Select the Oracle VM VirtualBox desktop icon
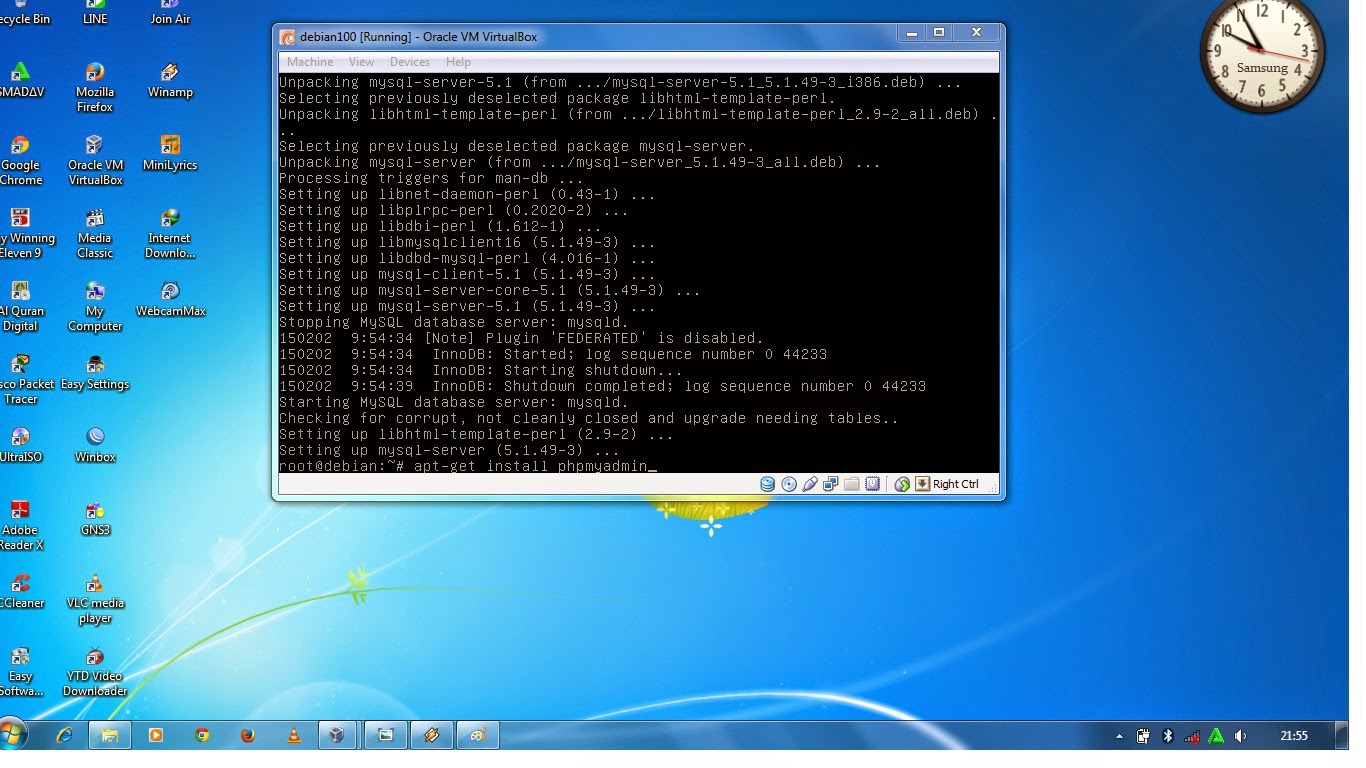This screenshot has height=768, width=1366. pos(95,160)
